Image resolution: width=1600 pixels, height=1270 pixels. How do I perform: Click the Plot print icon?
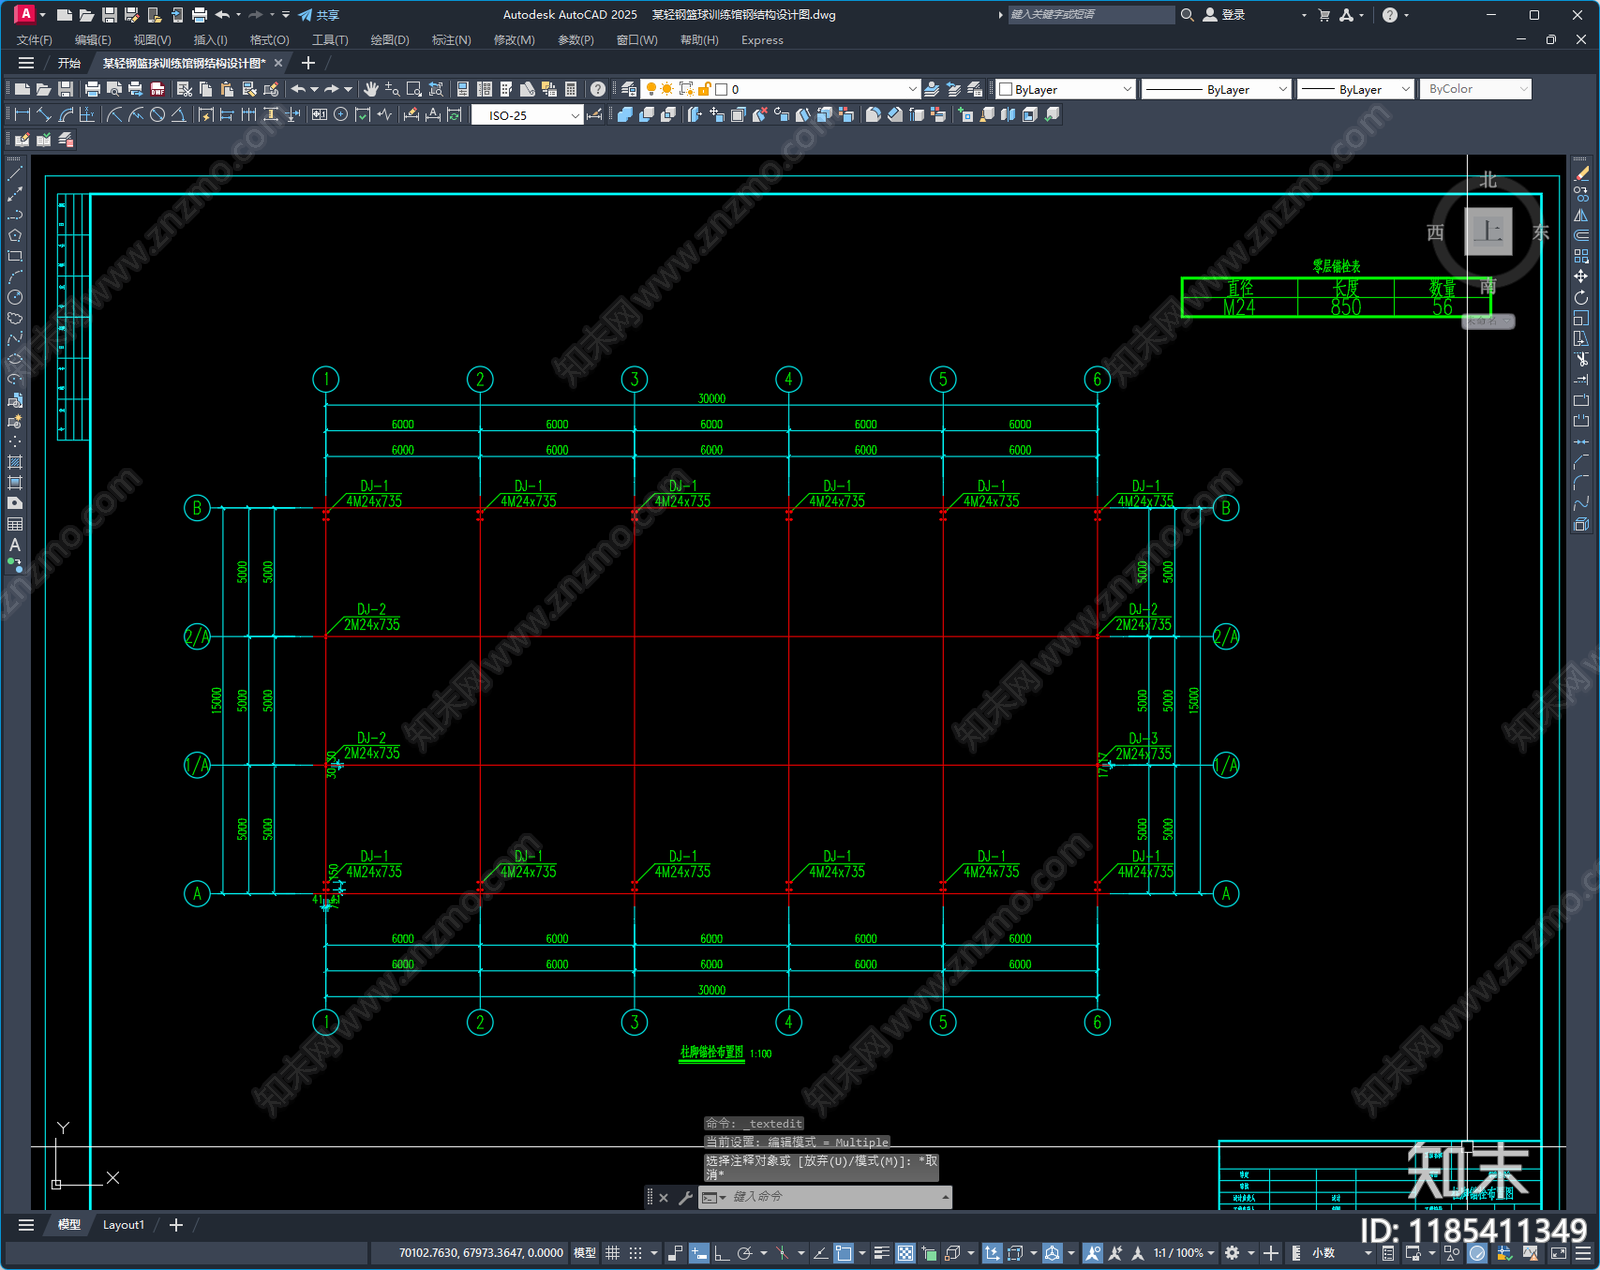92,89
